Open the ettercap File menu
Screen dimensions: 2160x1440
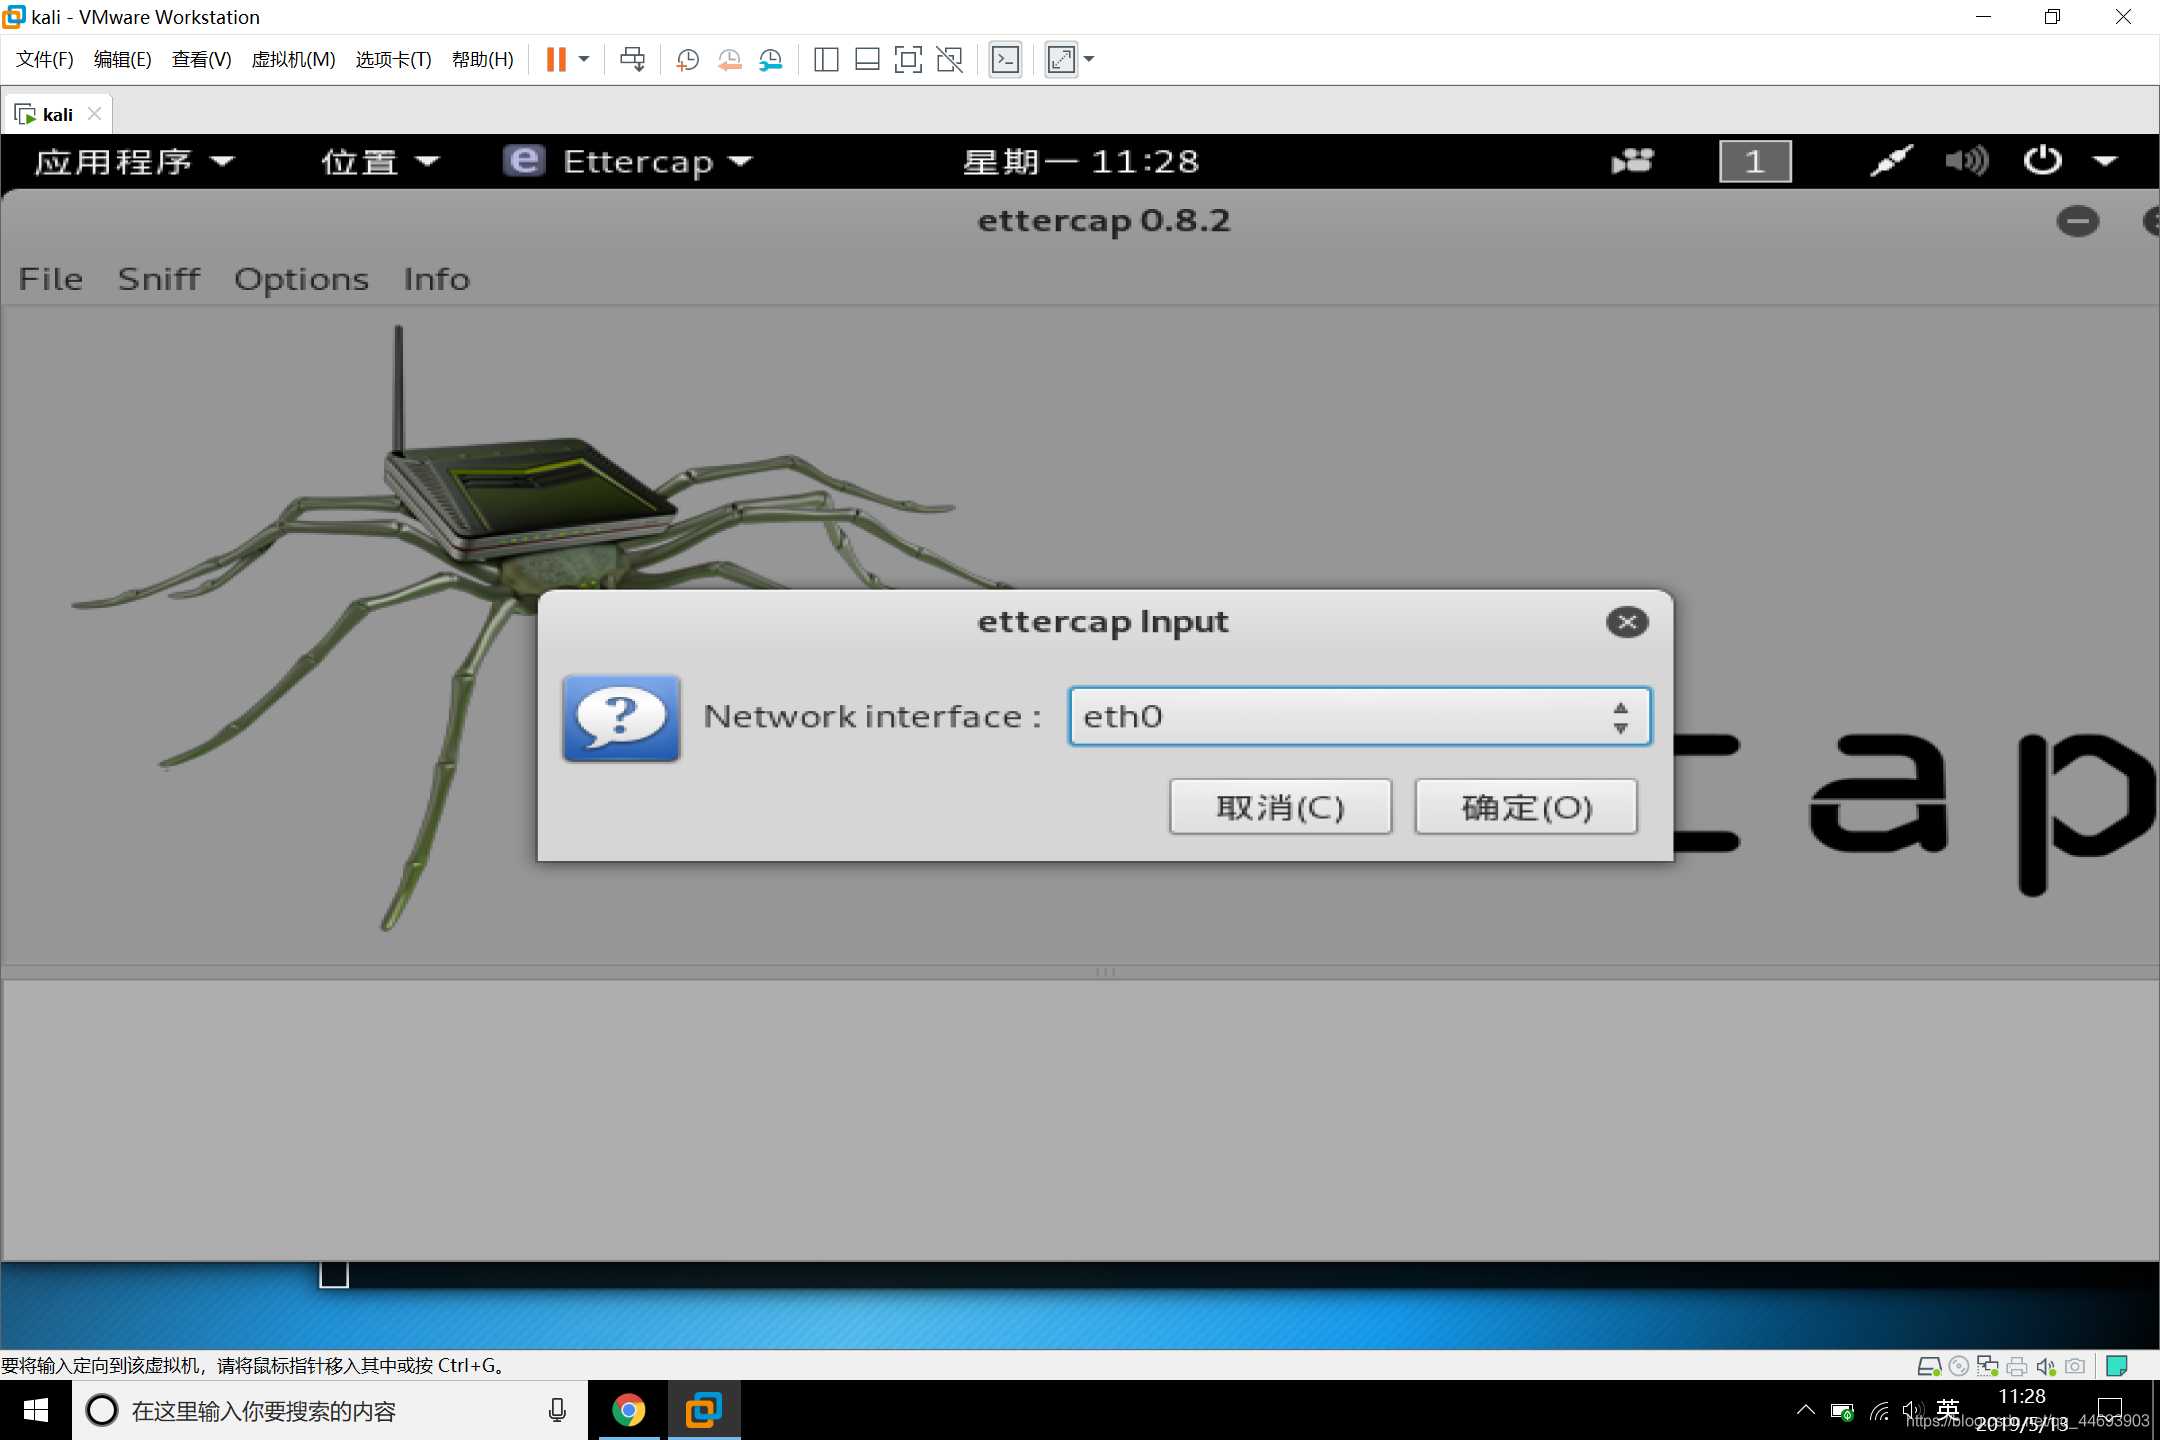pos(51,279)
